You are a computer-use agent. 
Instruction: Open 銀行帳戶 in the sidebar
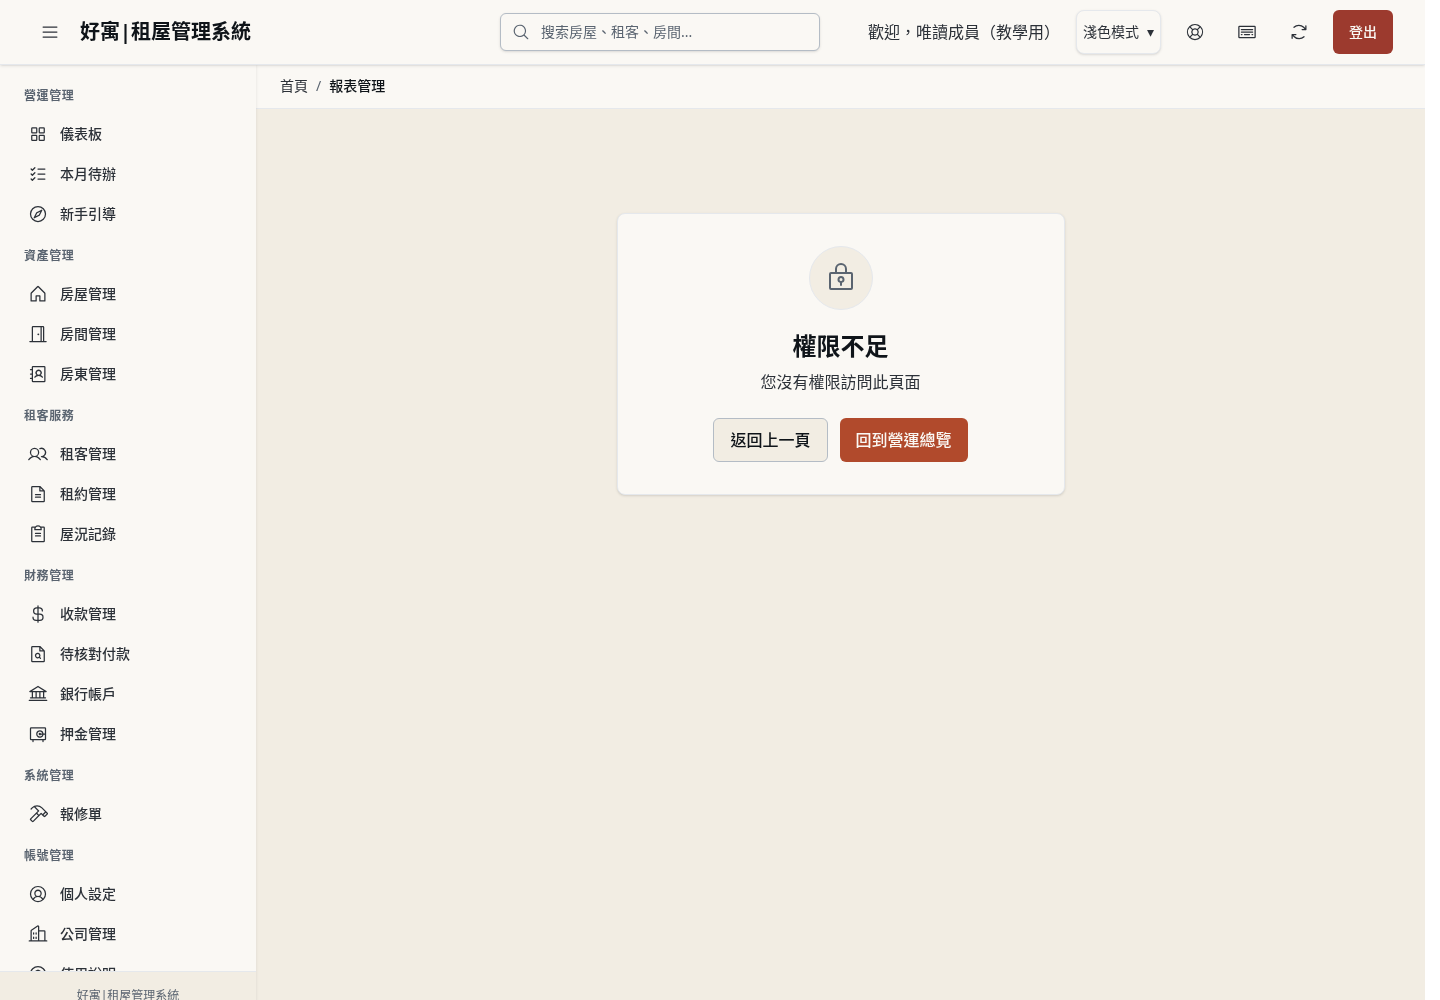tap(128, 694)
